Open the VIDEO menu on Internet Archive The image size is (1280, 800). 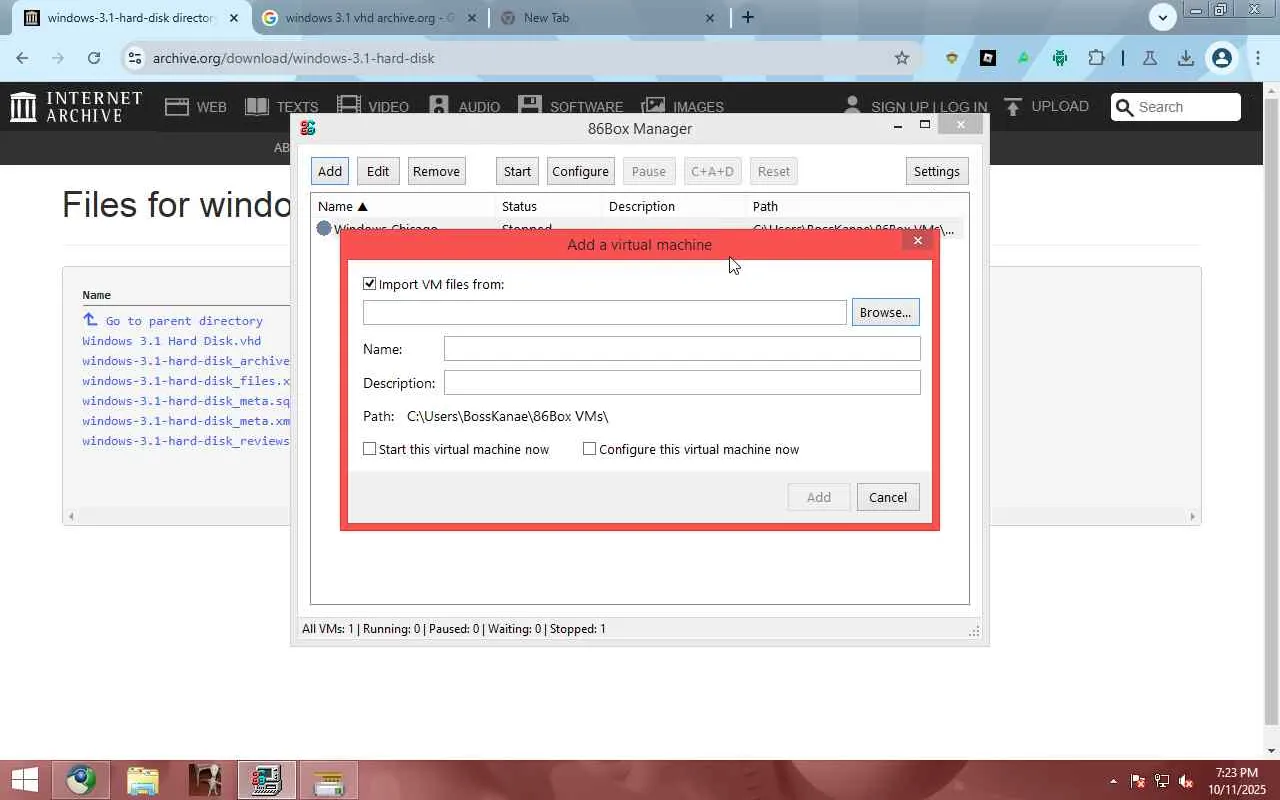click(373, 106)
